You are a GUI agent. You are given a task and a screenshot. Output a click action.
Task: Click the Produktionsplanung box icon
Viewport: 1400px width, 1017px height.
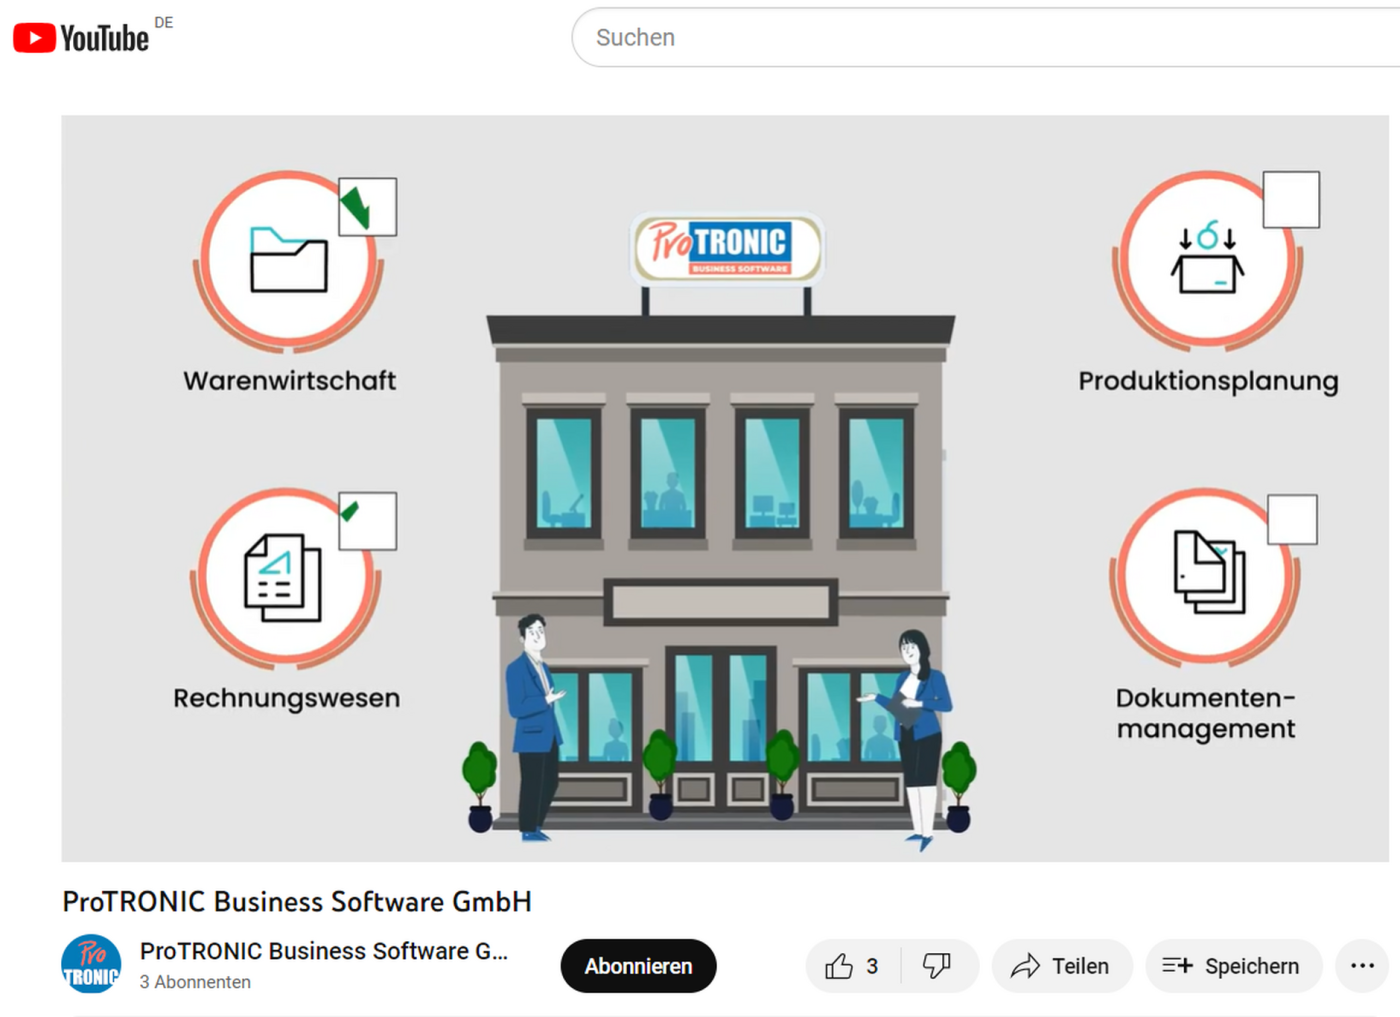tap(1207, 258)
